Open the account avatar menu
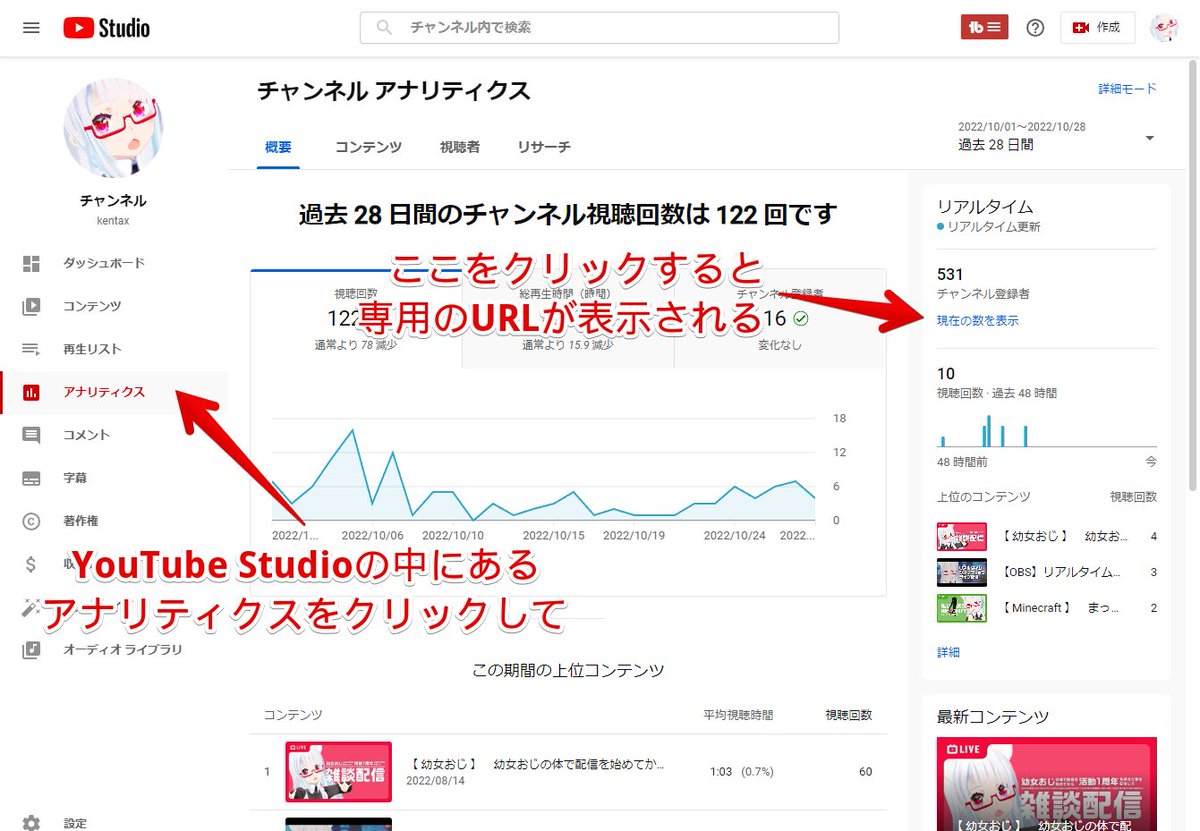1200x831 pixels. 1164,28
